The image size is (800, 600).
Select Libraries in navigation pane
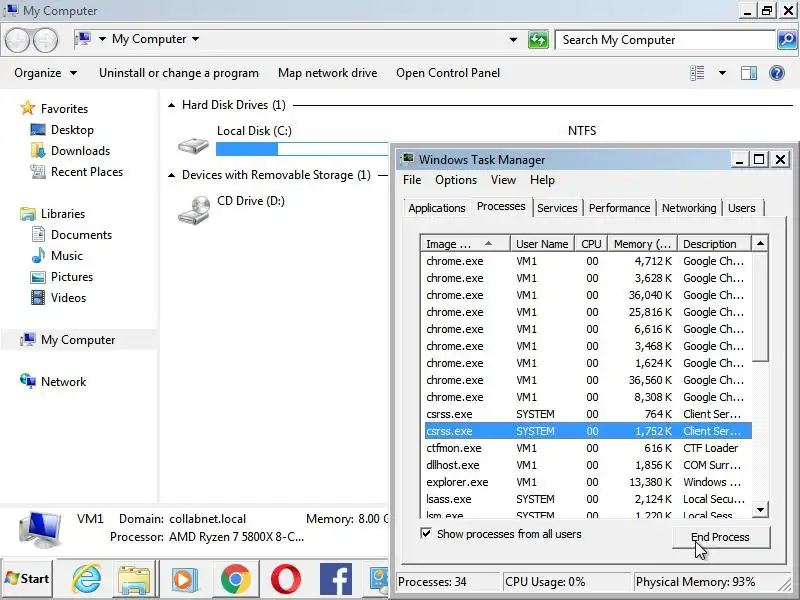(63, 214)
